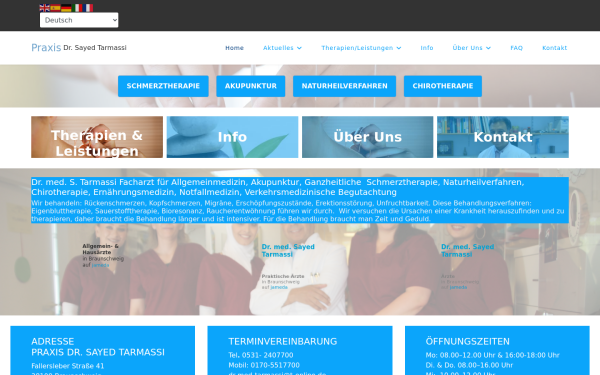600x375 pixels.
Task: Open the Deutsch language dropdown
Action: (x=79, y=20)
